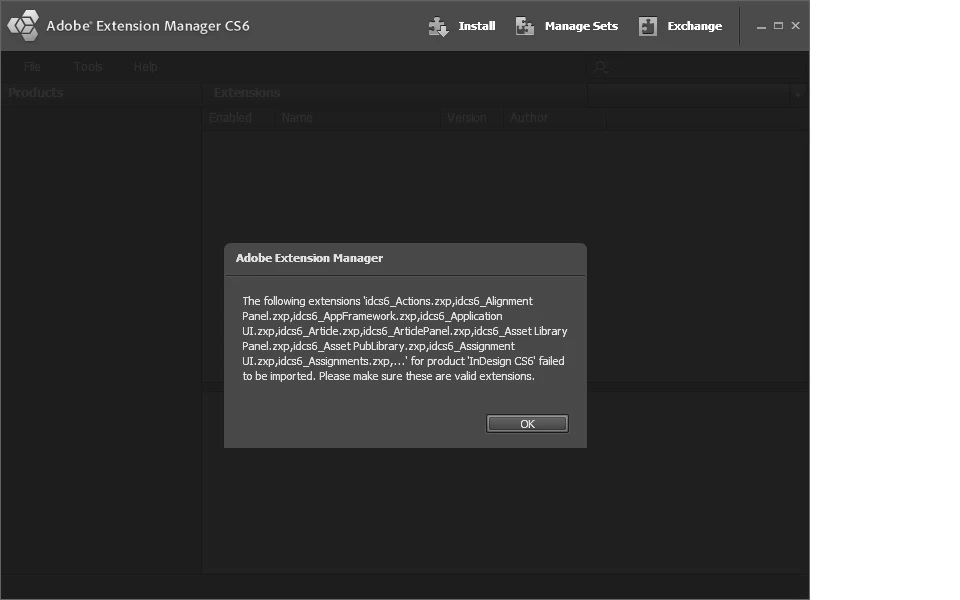Viewport: 960px width, 600px height.
Task: Open Manage Sets from the header
Action: pos(581,26)
